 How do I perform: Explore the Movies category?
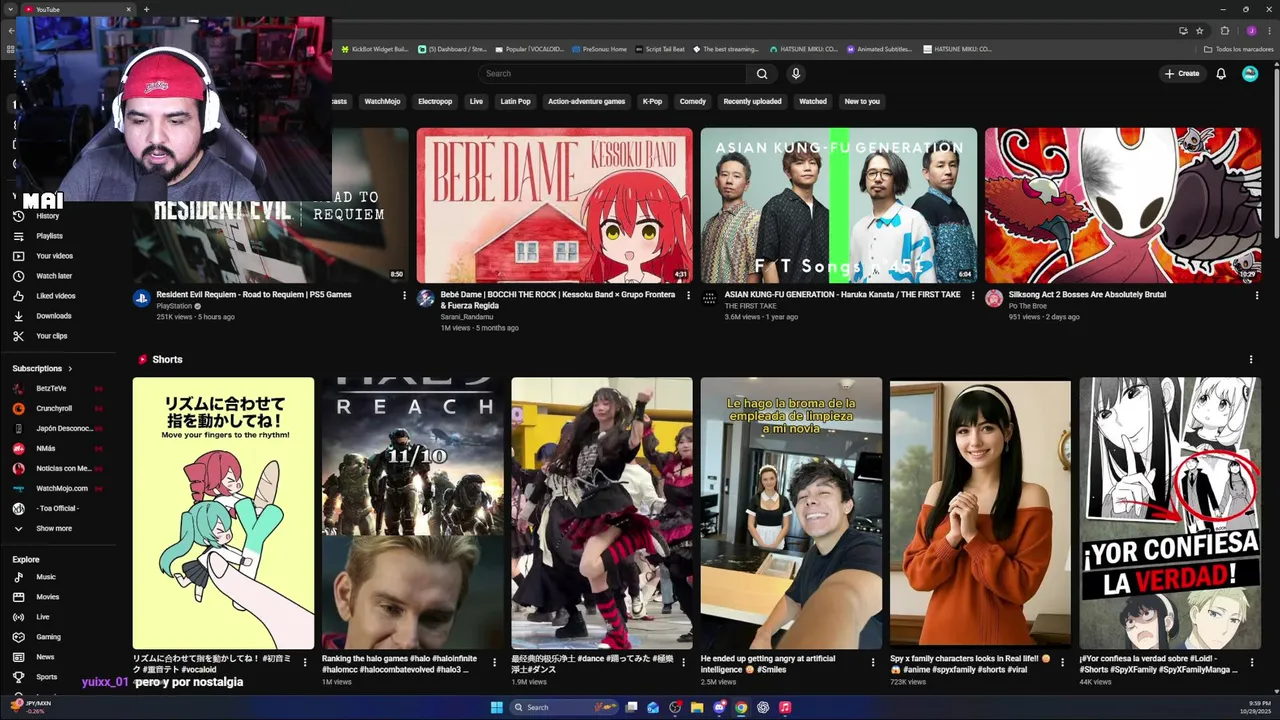tap(48, 597)
